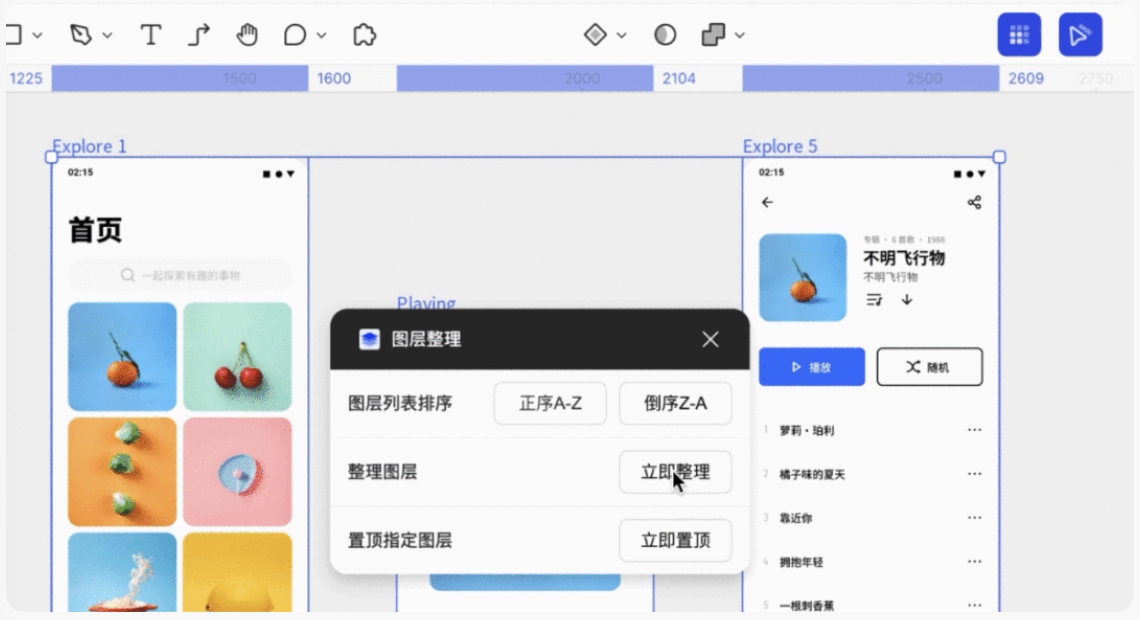Expand the boolean operations dropdown arrow
Image resolution: width=1140 pixels, height=620 pixels.
[x=740, y=36]
